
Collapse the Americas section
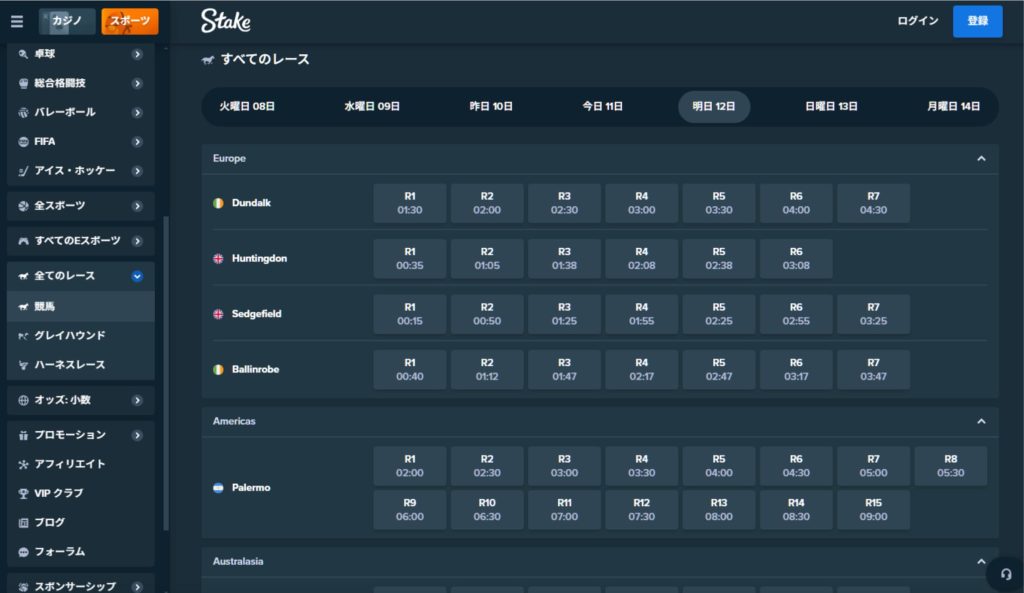click(x=981, y=421)
